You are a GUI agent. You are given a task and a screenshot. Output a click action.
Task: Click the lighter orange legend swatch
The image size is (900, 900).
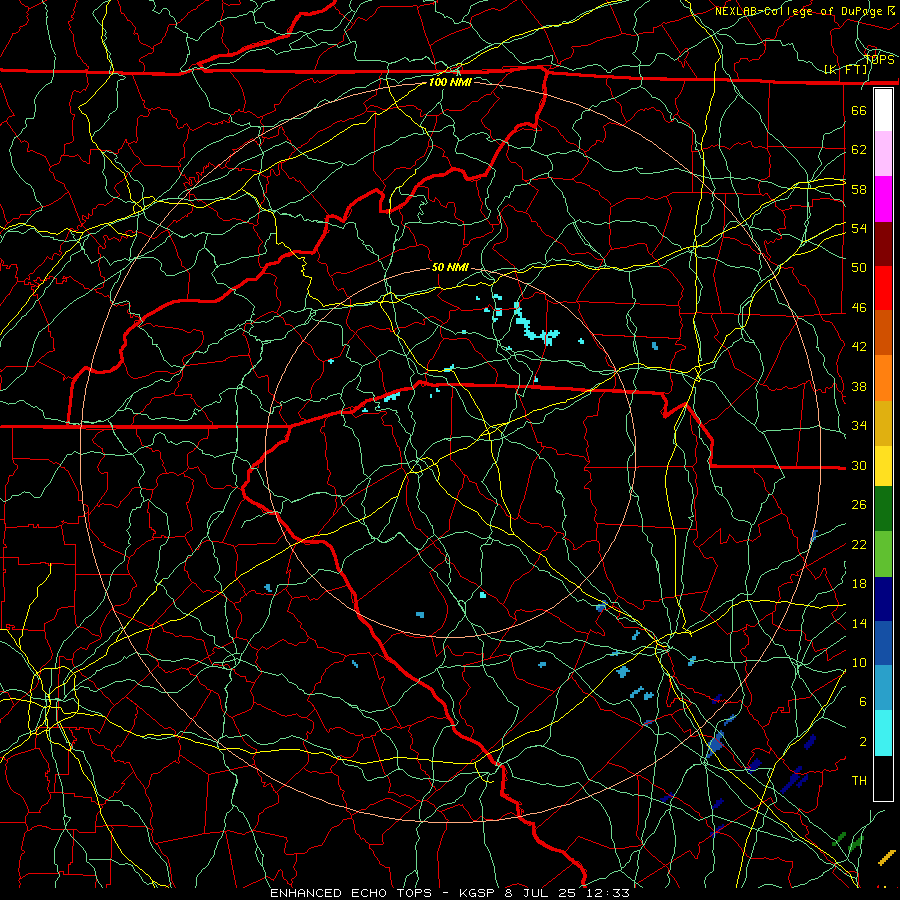coord(883,378)
